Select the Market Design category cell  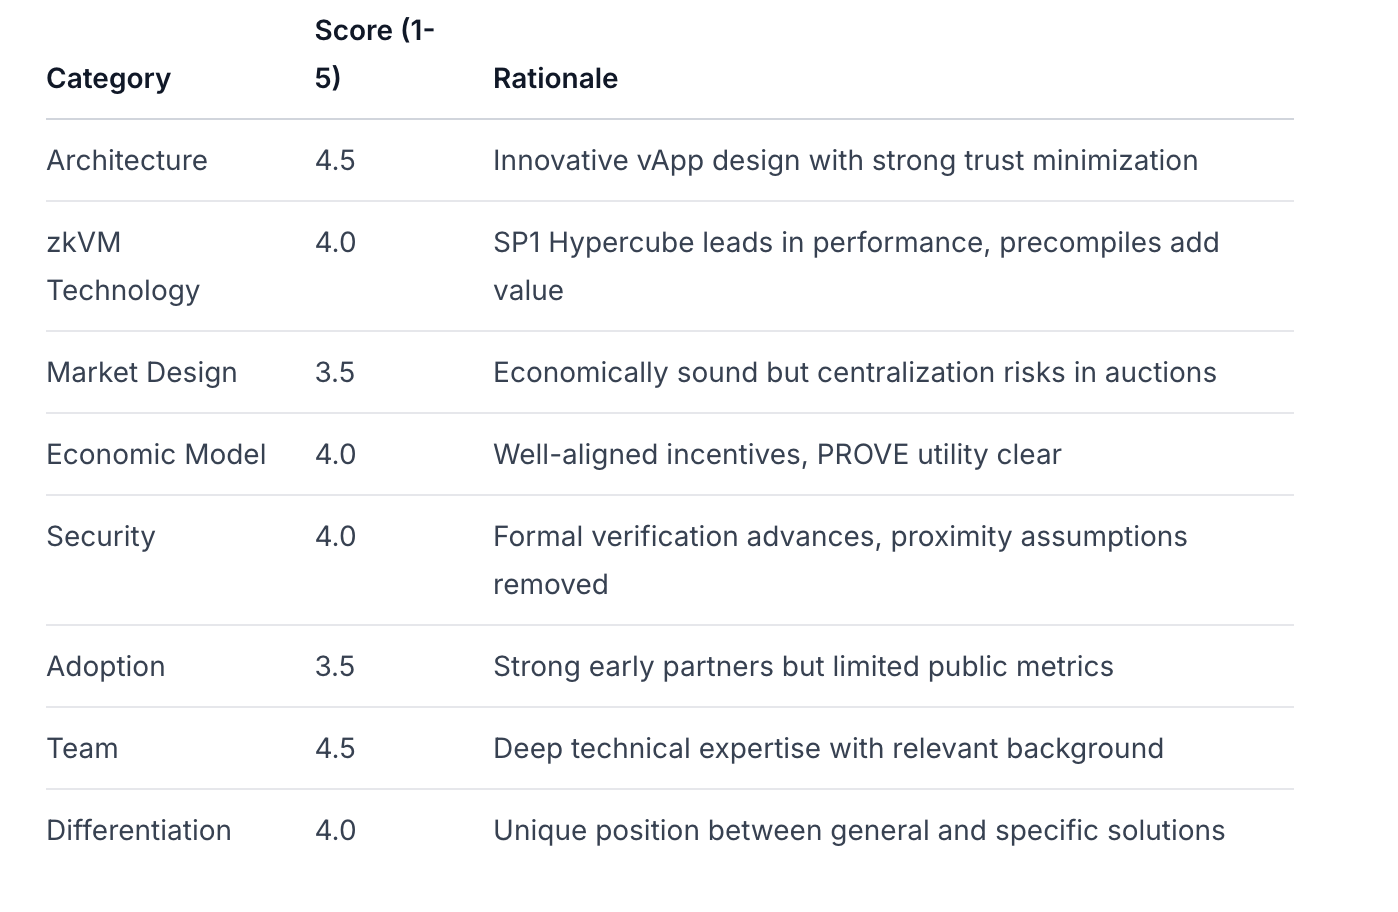(142, 372)
